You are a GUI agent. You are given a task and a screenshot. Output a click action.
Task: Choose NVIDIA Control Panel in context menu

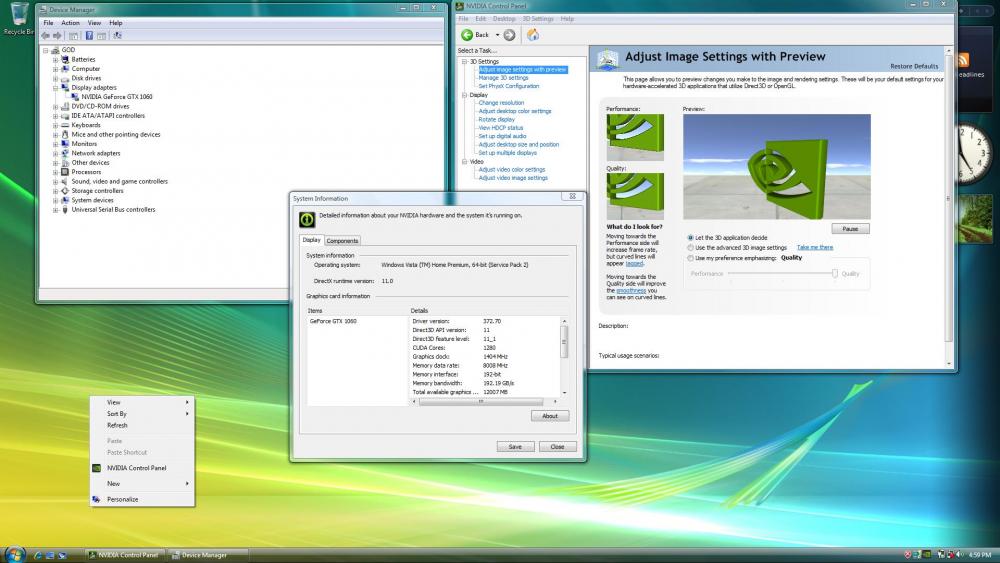tap(136, 468)
